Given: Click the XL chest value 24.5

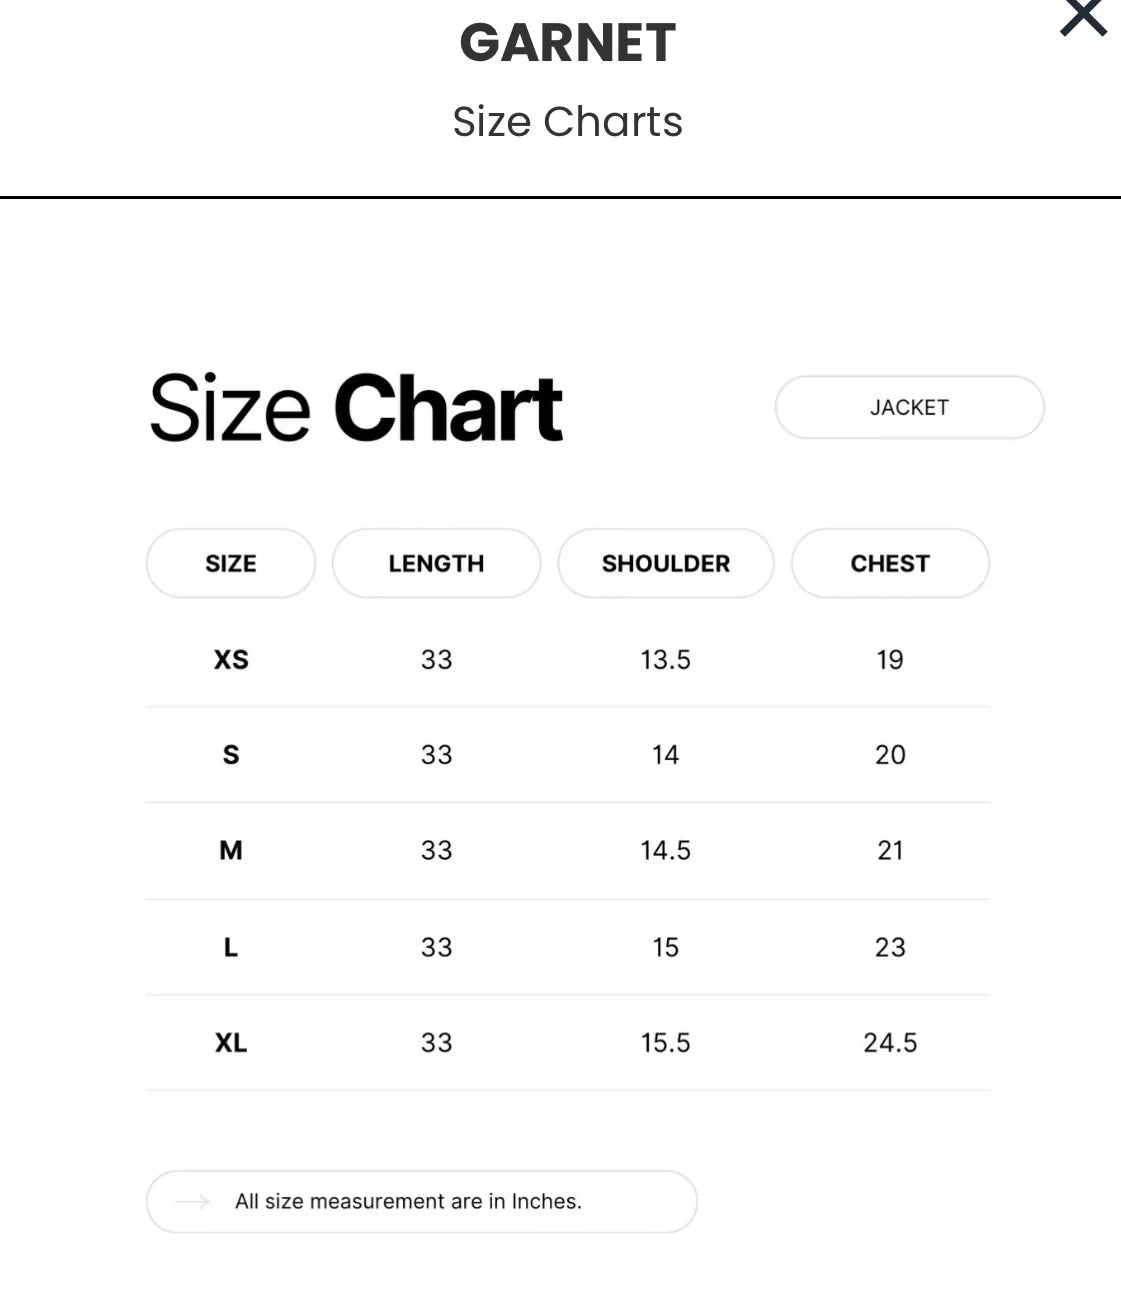Looking at the screenshot, I should (890, 1043).
